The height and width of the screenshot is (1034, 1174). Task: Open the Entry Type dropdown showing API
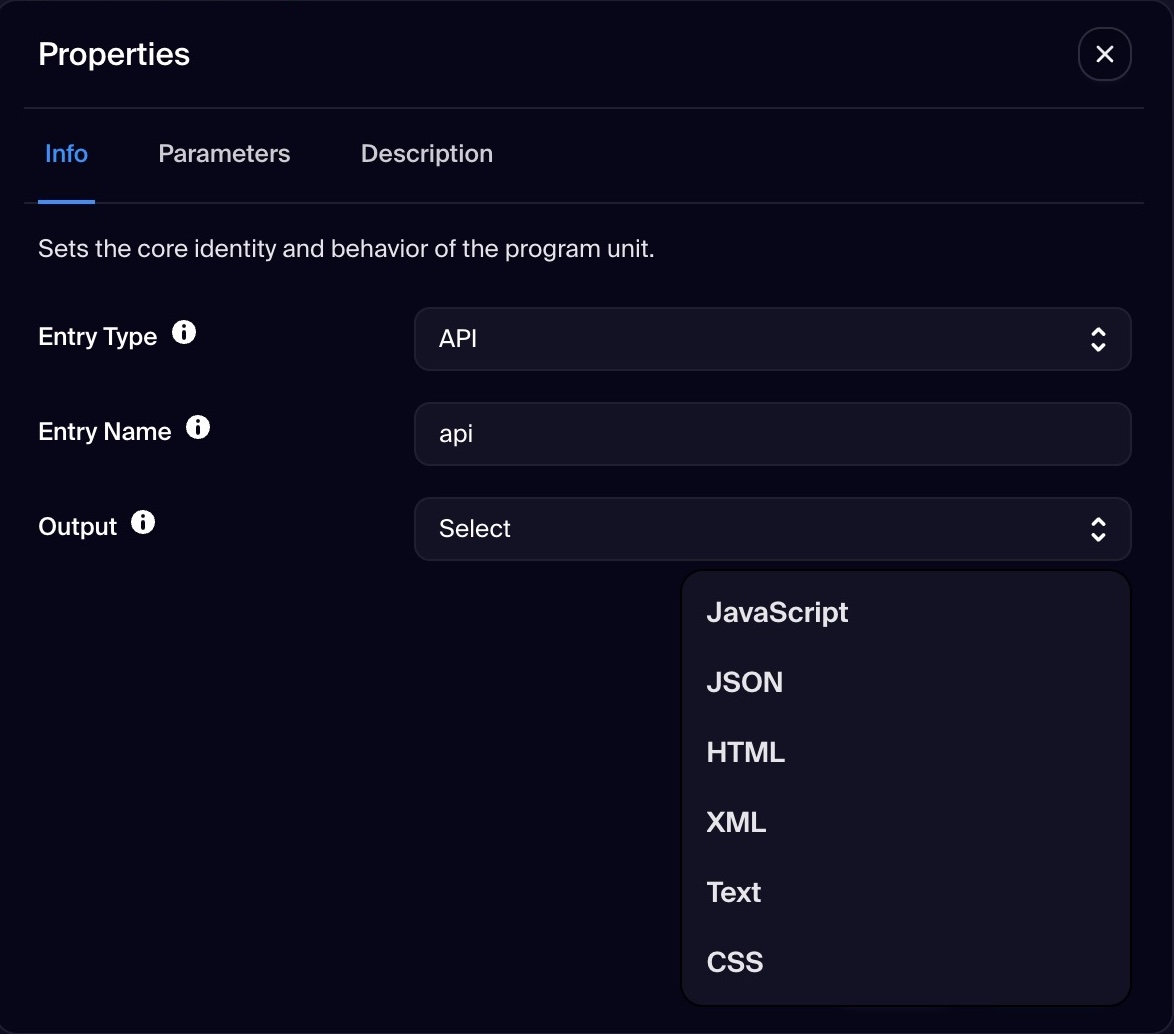(772, 339)
